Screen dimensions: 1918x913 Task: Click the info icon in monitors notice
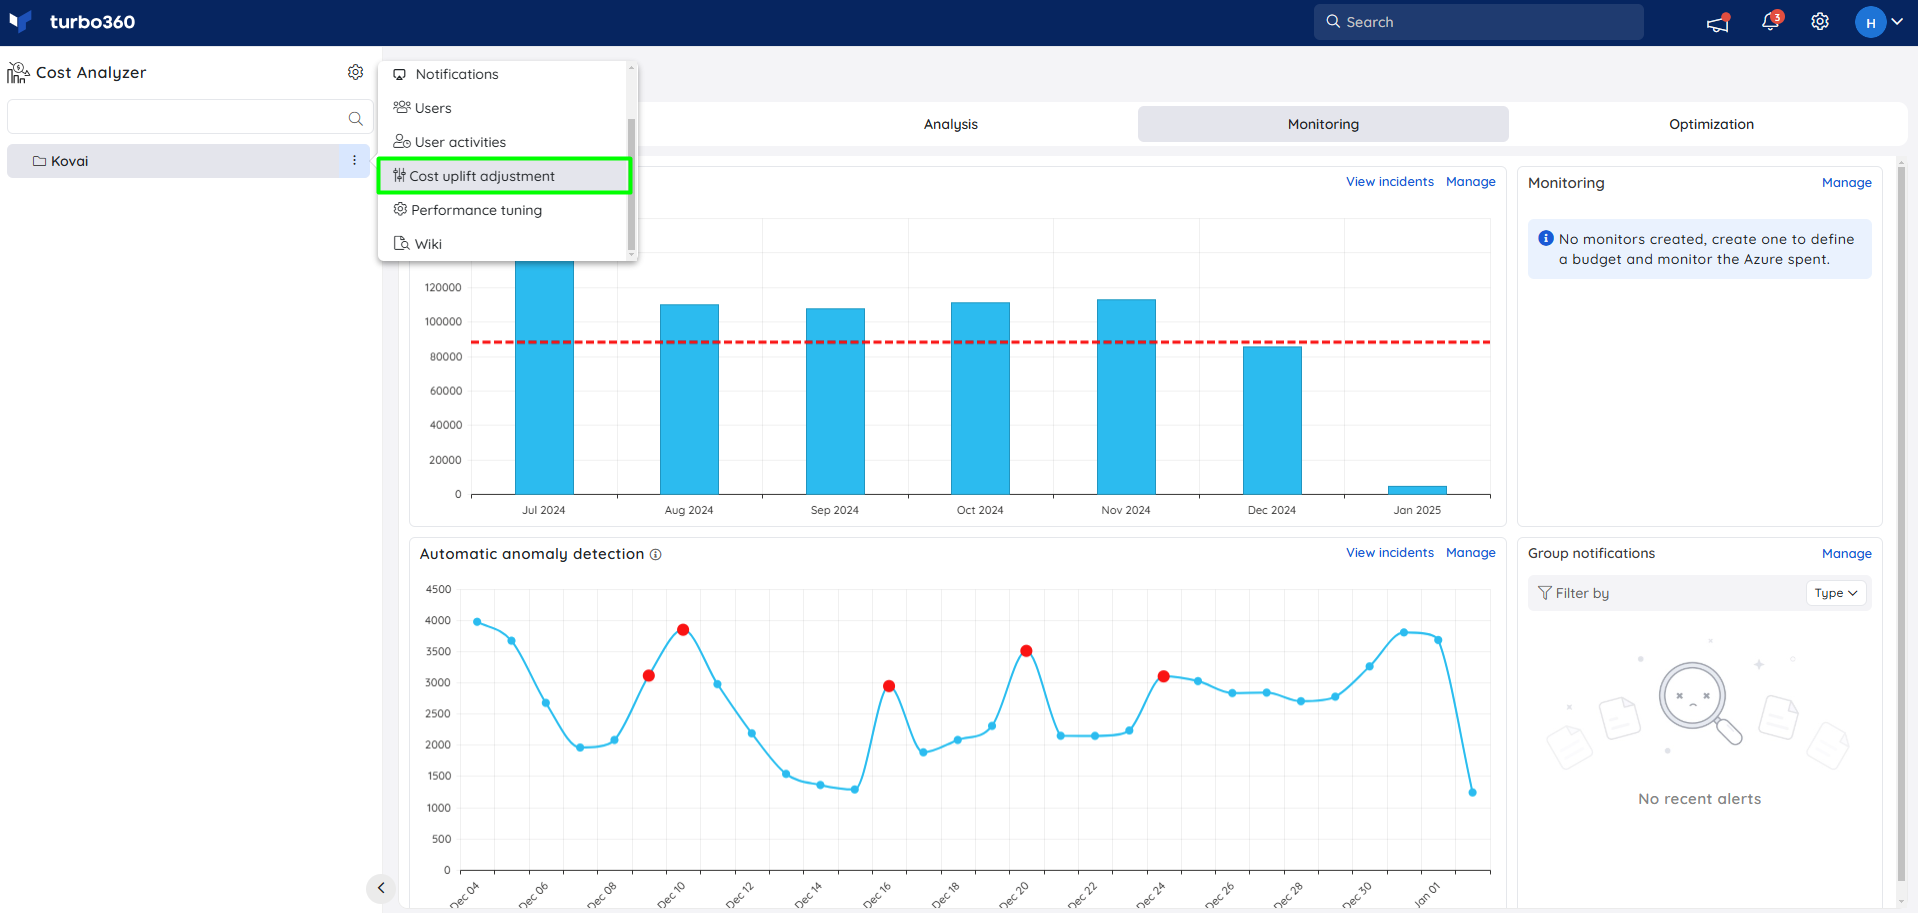point(1546,238)
